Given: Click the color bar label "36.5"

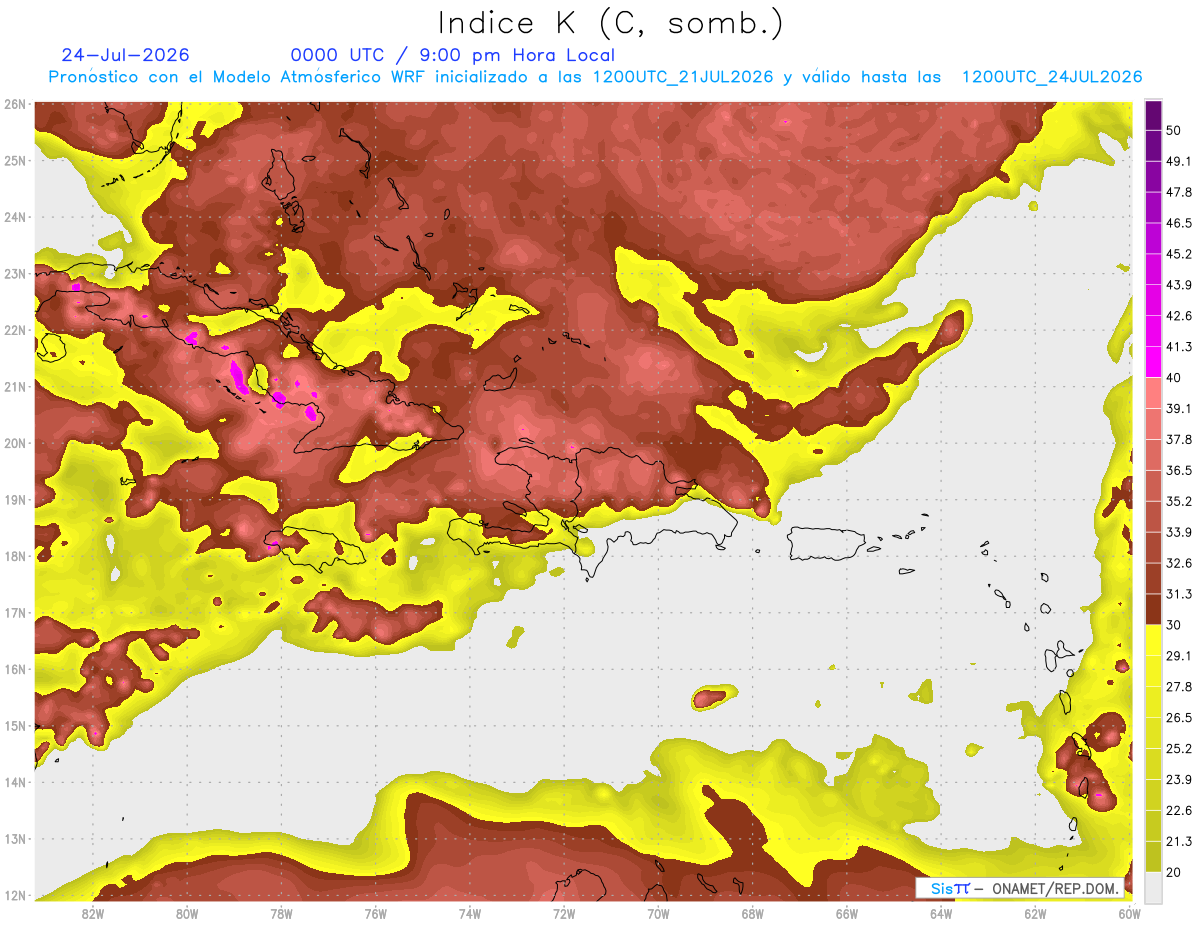Looking at the screenshot, I should [x=1179, y=470].
